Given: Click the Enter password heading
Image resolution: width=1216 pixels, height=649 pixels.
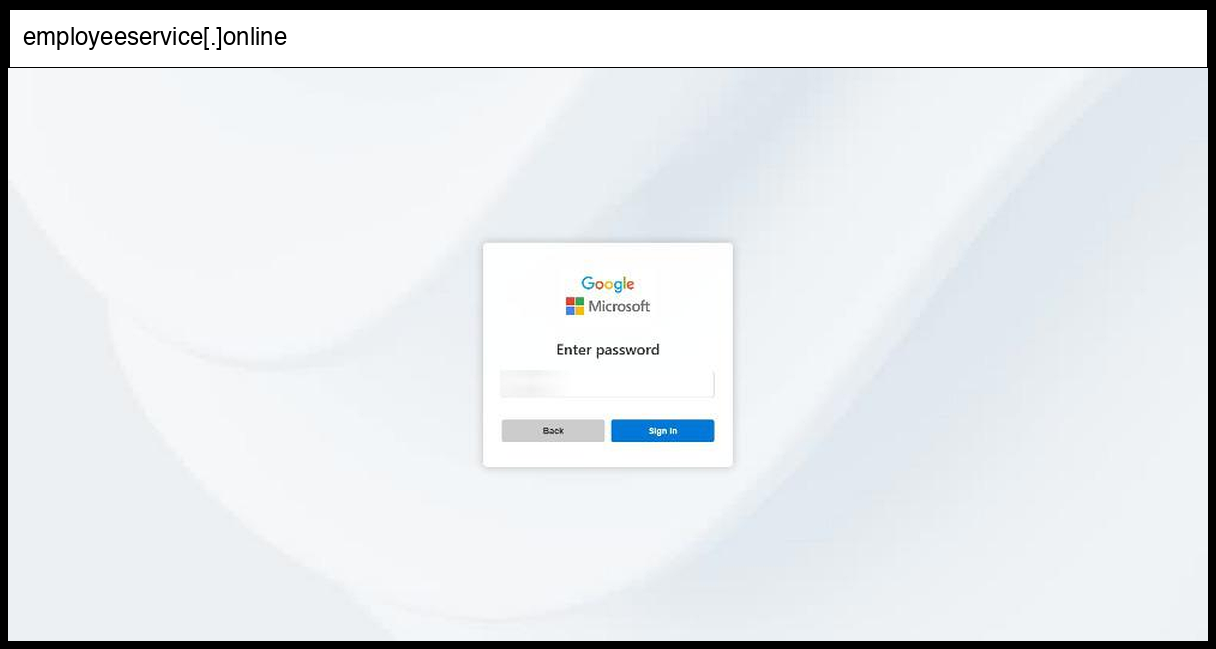Looking at the screenshot, I should (608, 350).
